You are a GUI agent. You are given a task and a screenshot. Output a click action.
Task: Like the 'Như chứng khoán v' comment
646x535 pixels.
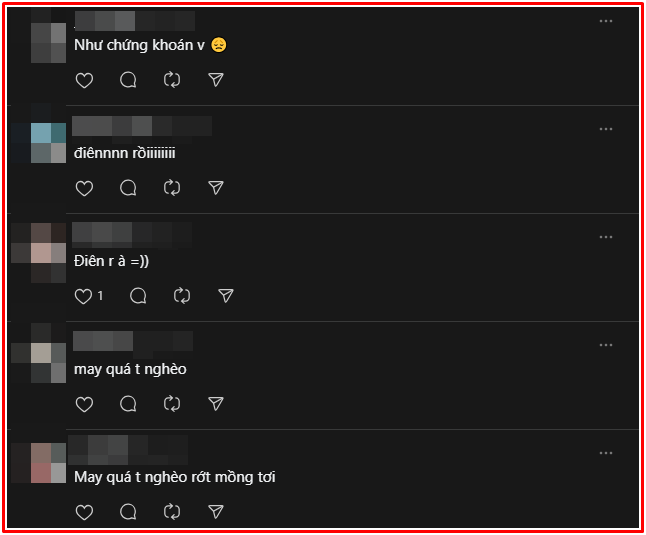tap(84, 80)
